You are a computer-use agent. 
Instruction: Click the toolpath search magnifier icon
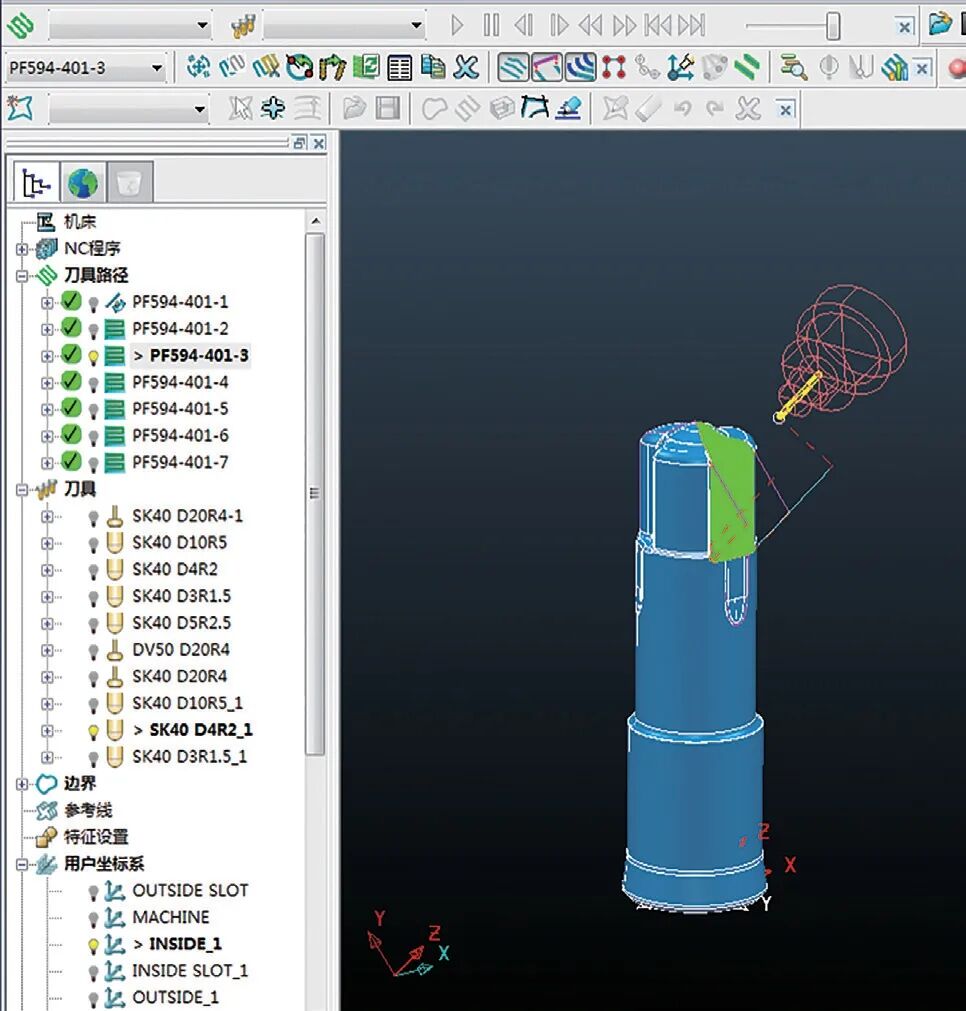tap(793, 67)
